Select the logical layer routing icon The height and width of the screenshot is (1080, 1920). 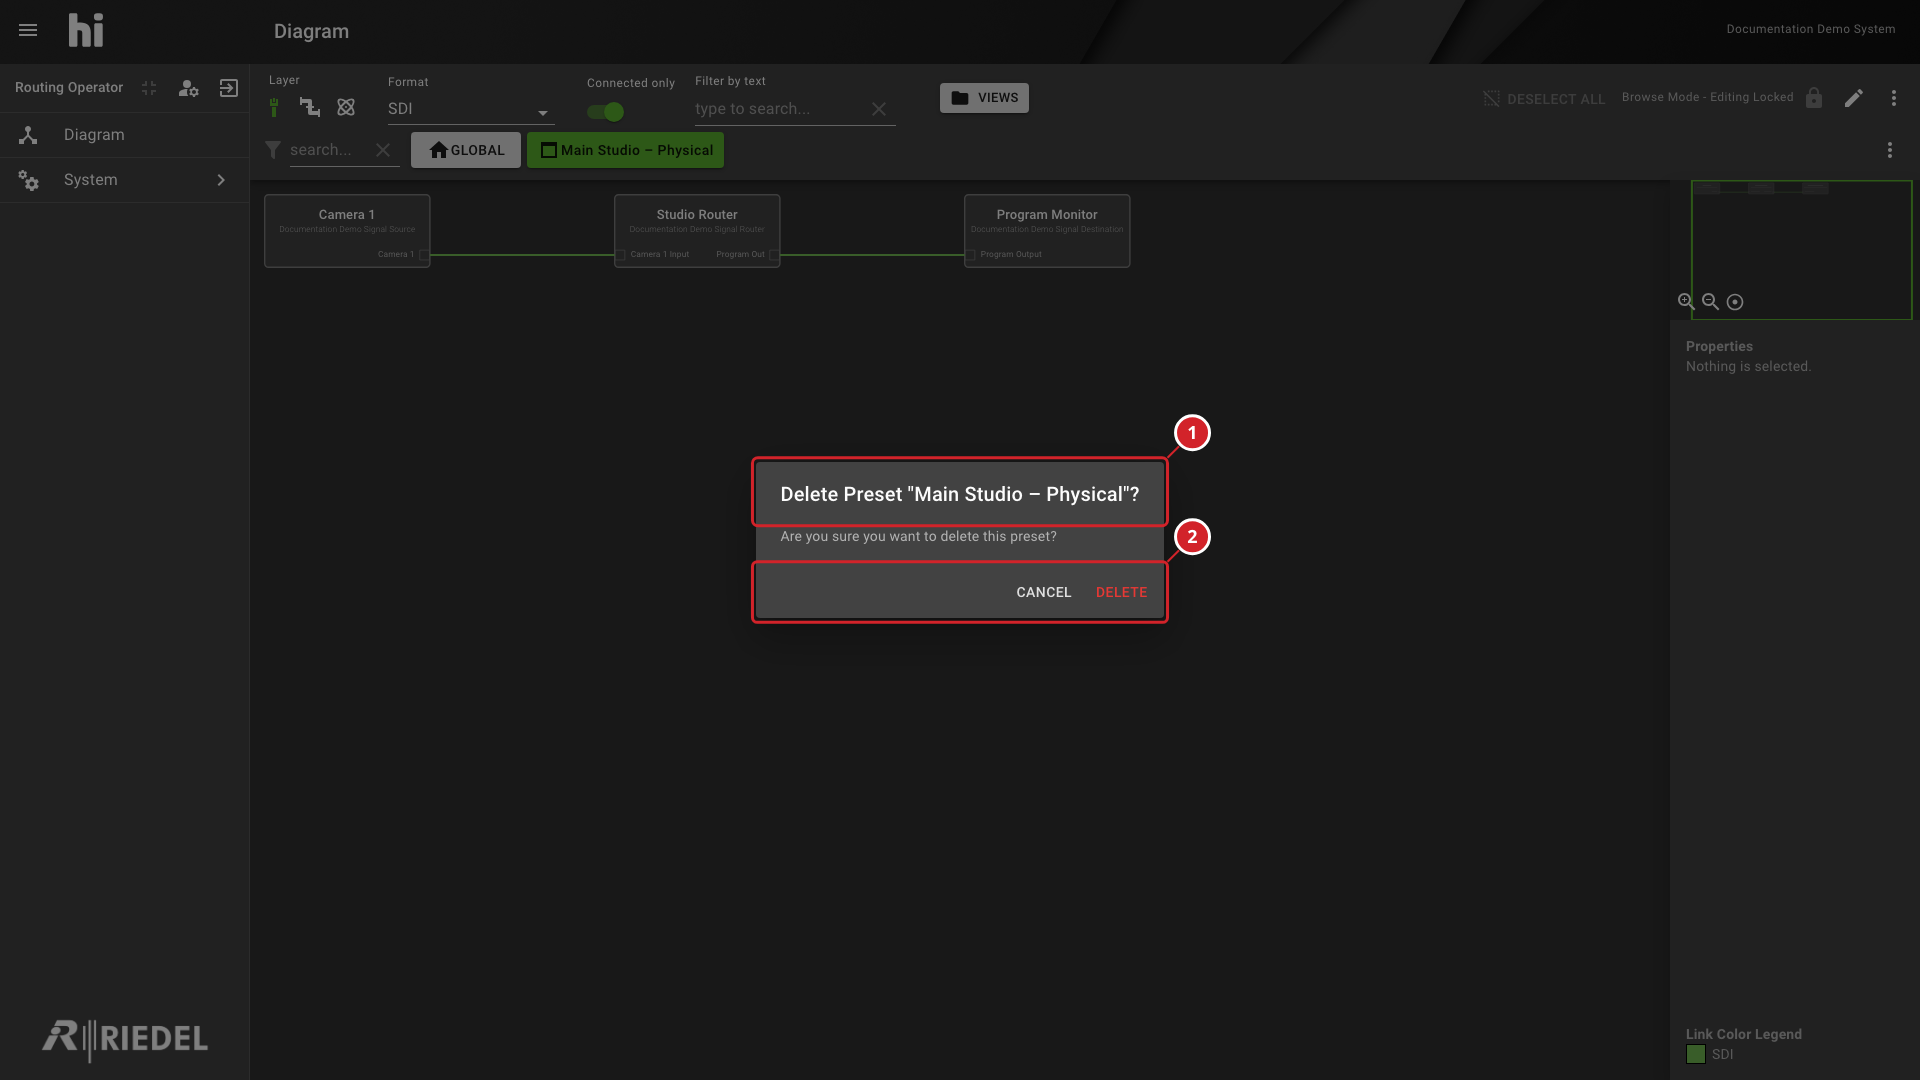[x=310, y=107]
